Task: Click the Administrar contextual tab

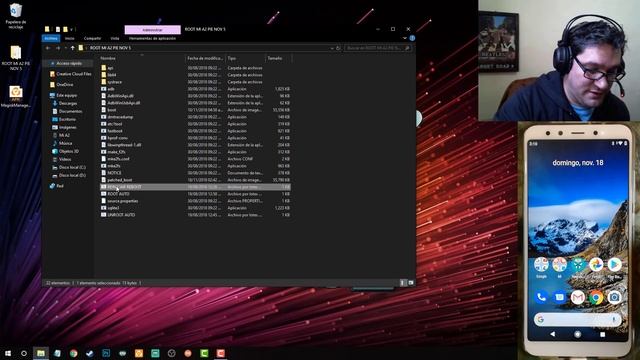Action: click(153, 30)
